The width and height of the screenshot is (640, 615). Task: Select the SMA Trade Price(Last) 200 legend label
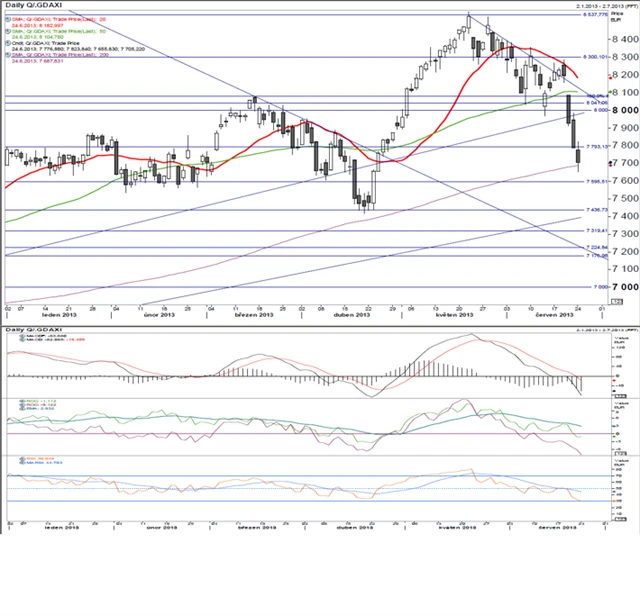point(60,55)
